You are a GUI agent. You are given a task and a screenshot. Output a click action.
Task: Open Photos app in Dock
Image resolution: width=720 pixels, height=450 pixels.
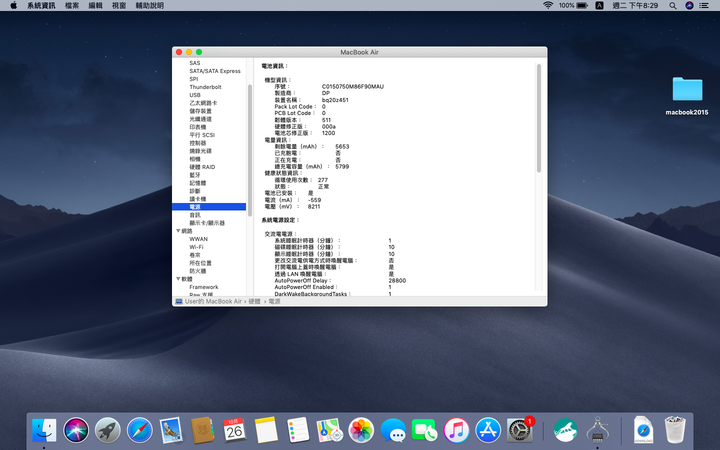tap(361, 431)
